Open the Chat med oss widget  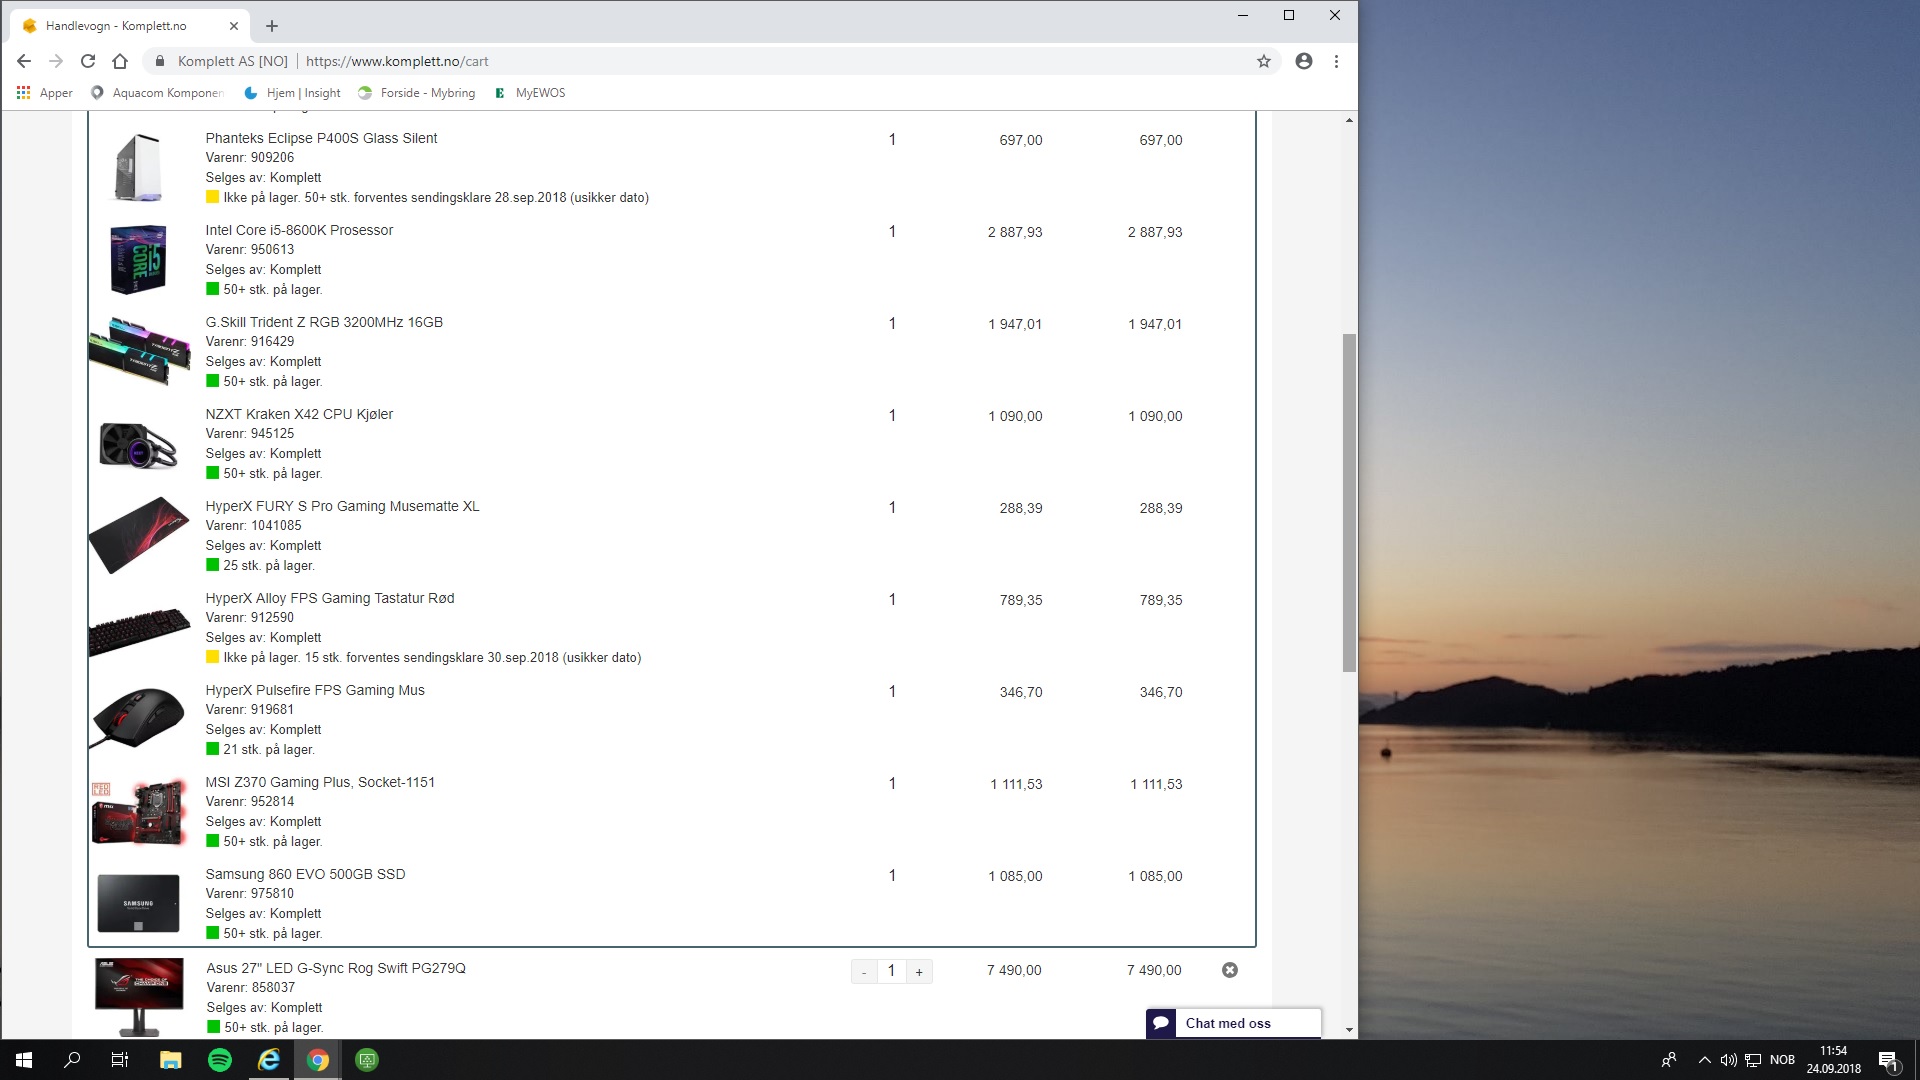[x=1233, y=1023]
